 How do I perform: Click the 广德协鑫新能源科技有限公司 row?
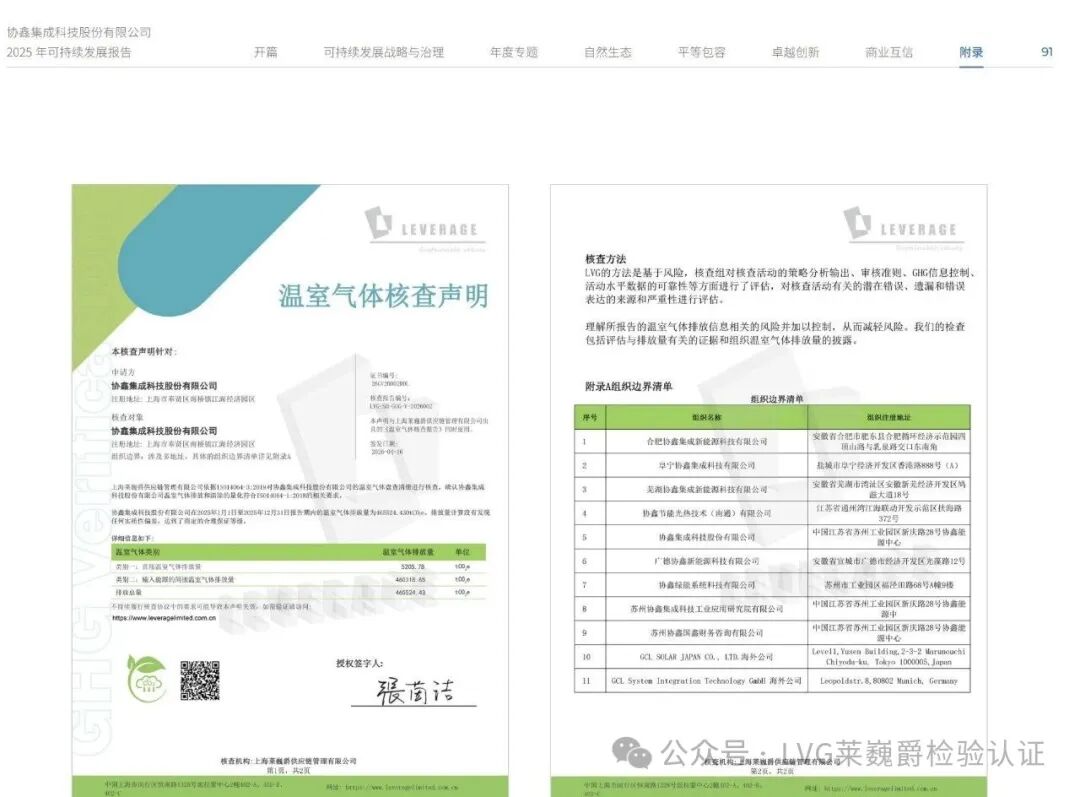pyautogui.click(x=772, y=561)
